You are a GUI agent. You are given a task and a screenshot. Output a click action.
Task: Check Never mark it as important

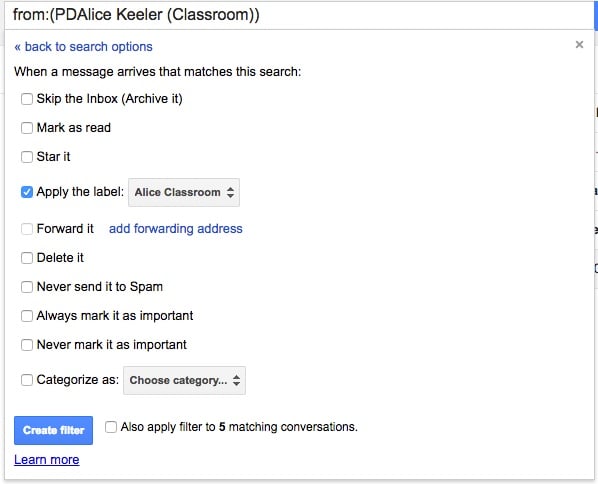[x=27, y=345]
